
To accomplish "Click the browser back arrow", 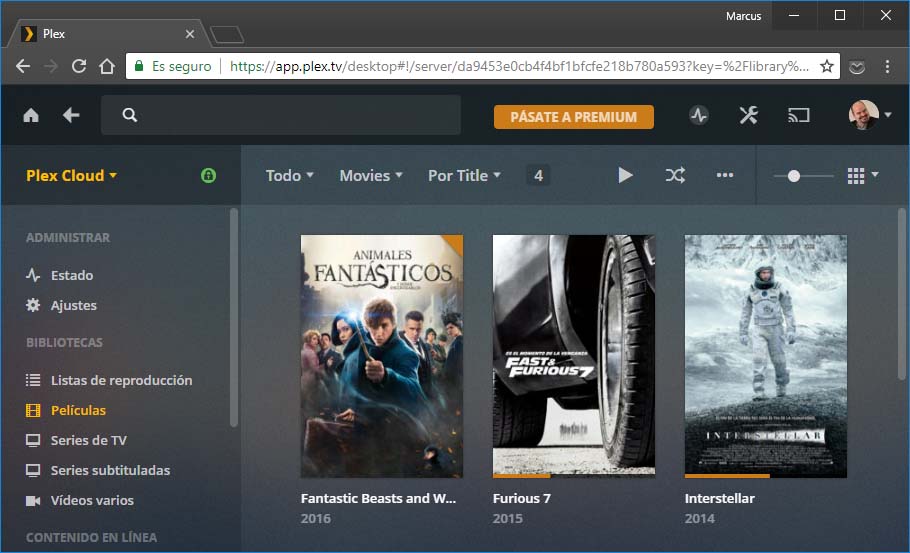I will click(23, 66).
